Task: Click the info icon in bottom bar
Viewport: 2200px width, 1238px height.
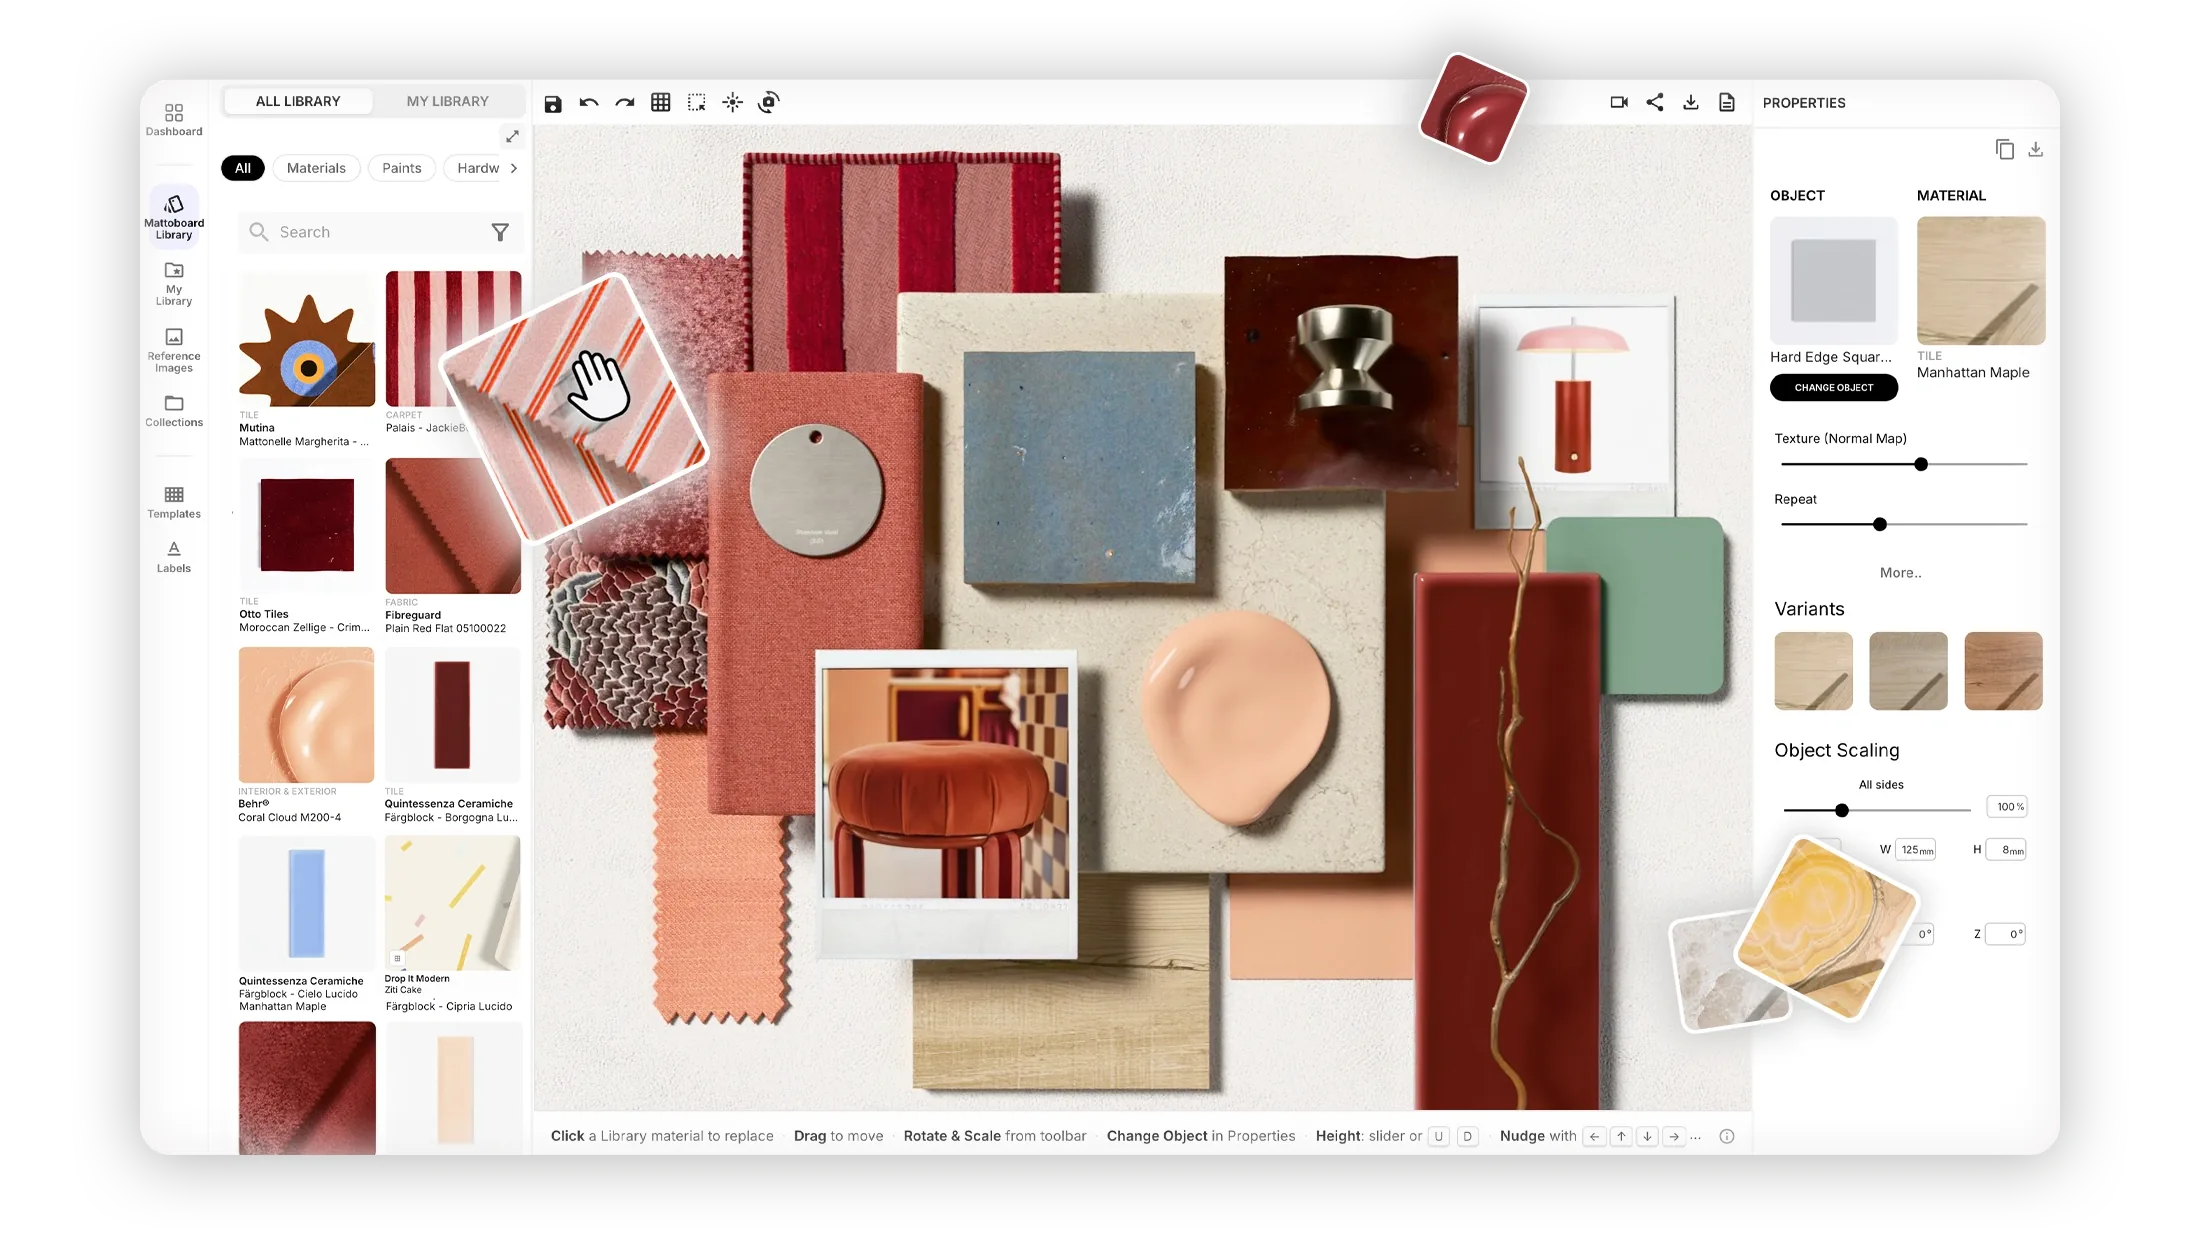Action: [x=1727, y=1136]
